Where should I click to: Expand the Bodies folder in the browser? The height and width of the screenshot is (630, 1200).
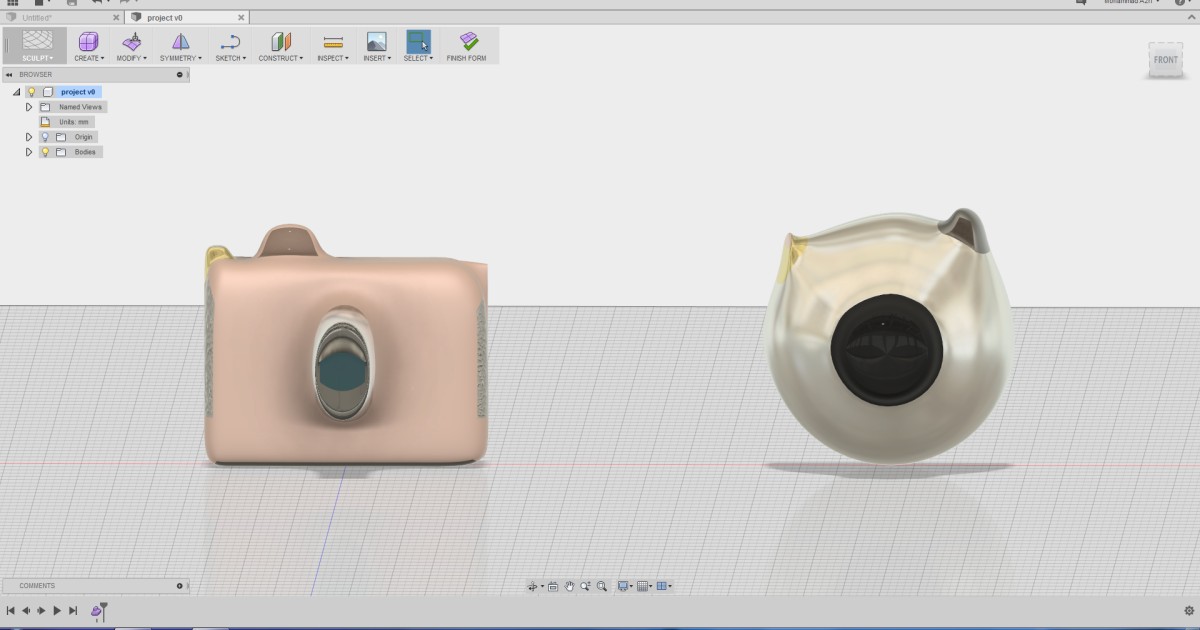(29, 152)
